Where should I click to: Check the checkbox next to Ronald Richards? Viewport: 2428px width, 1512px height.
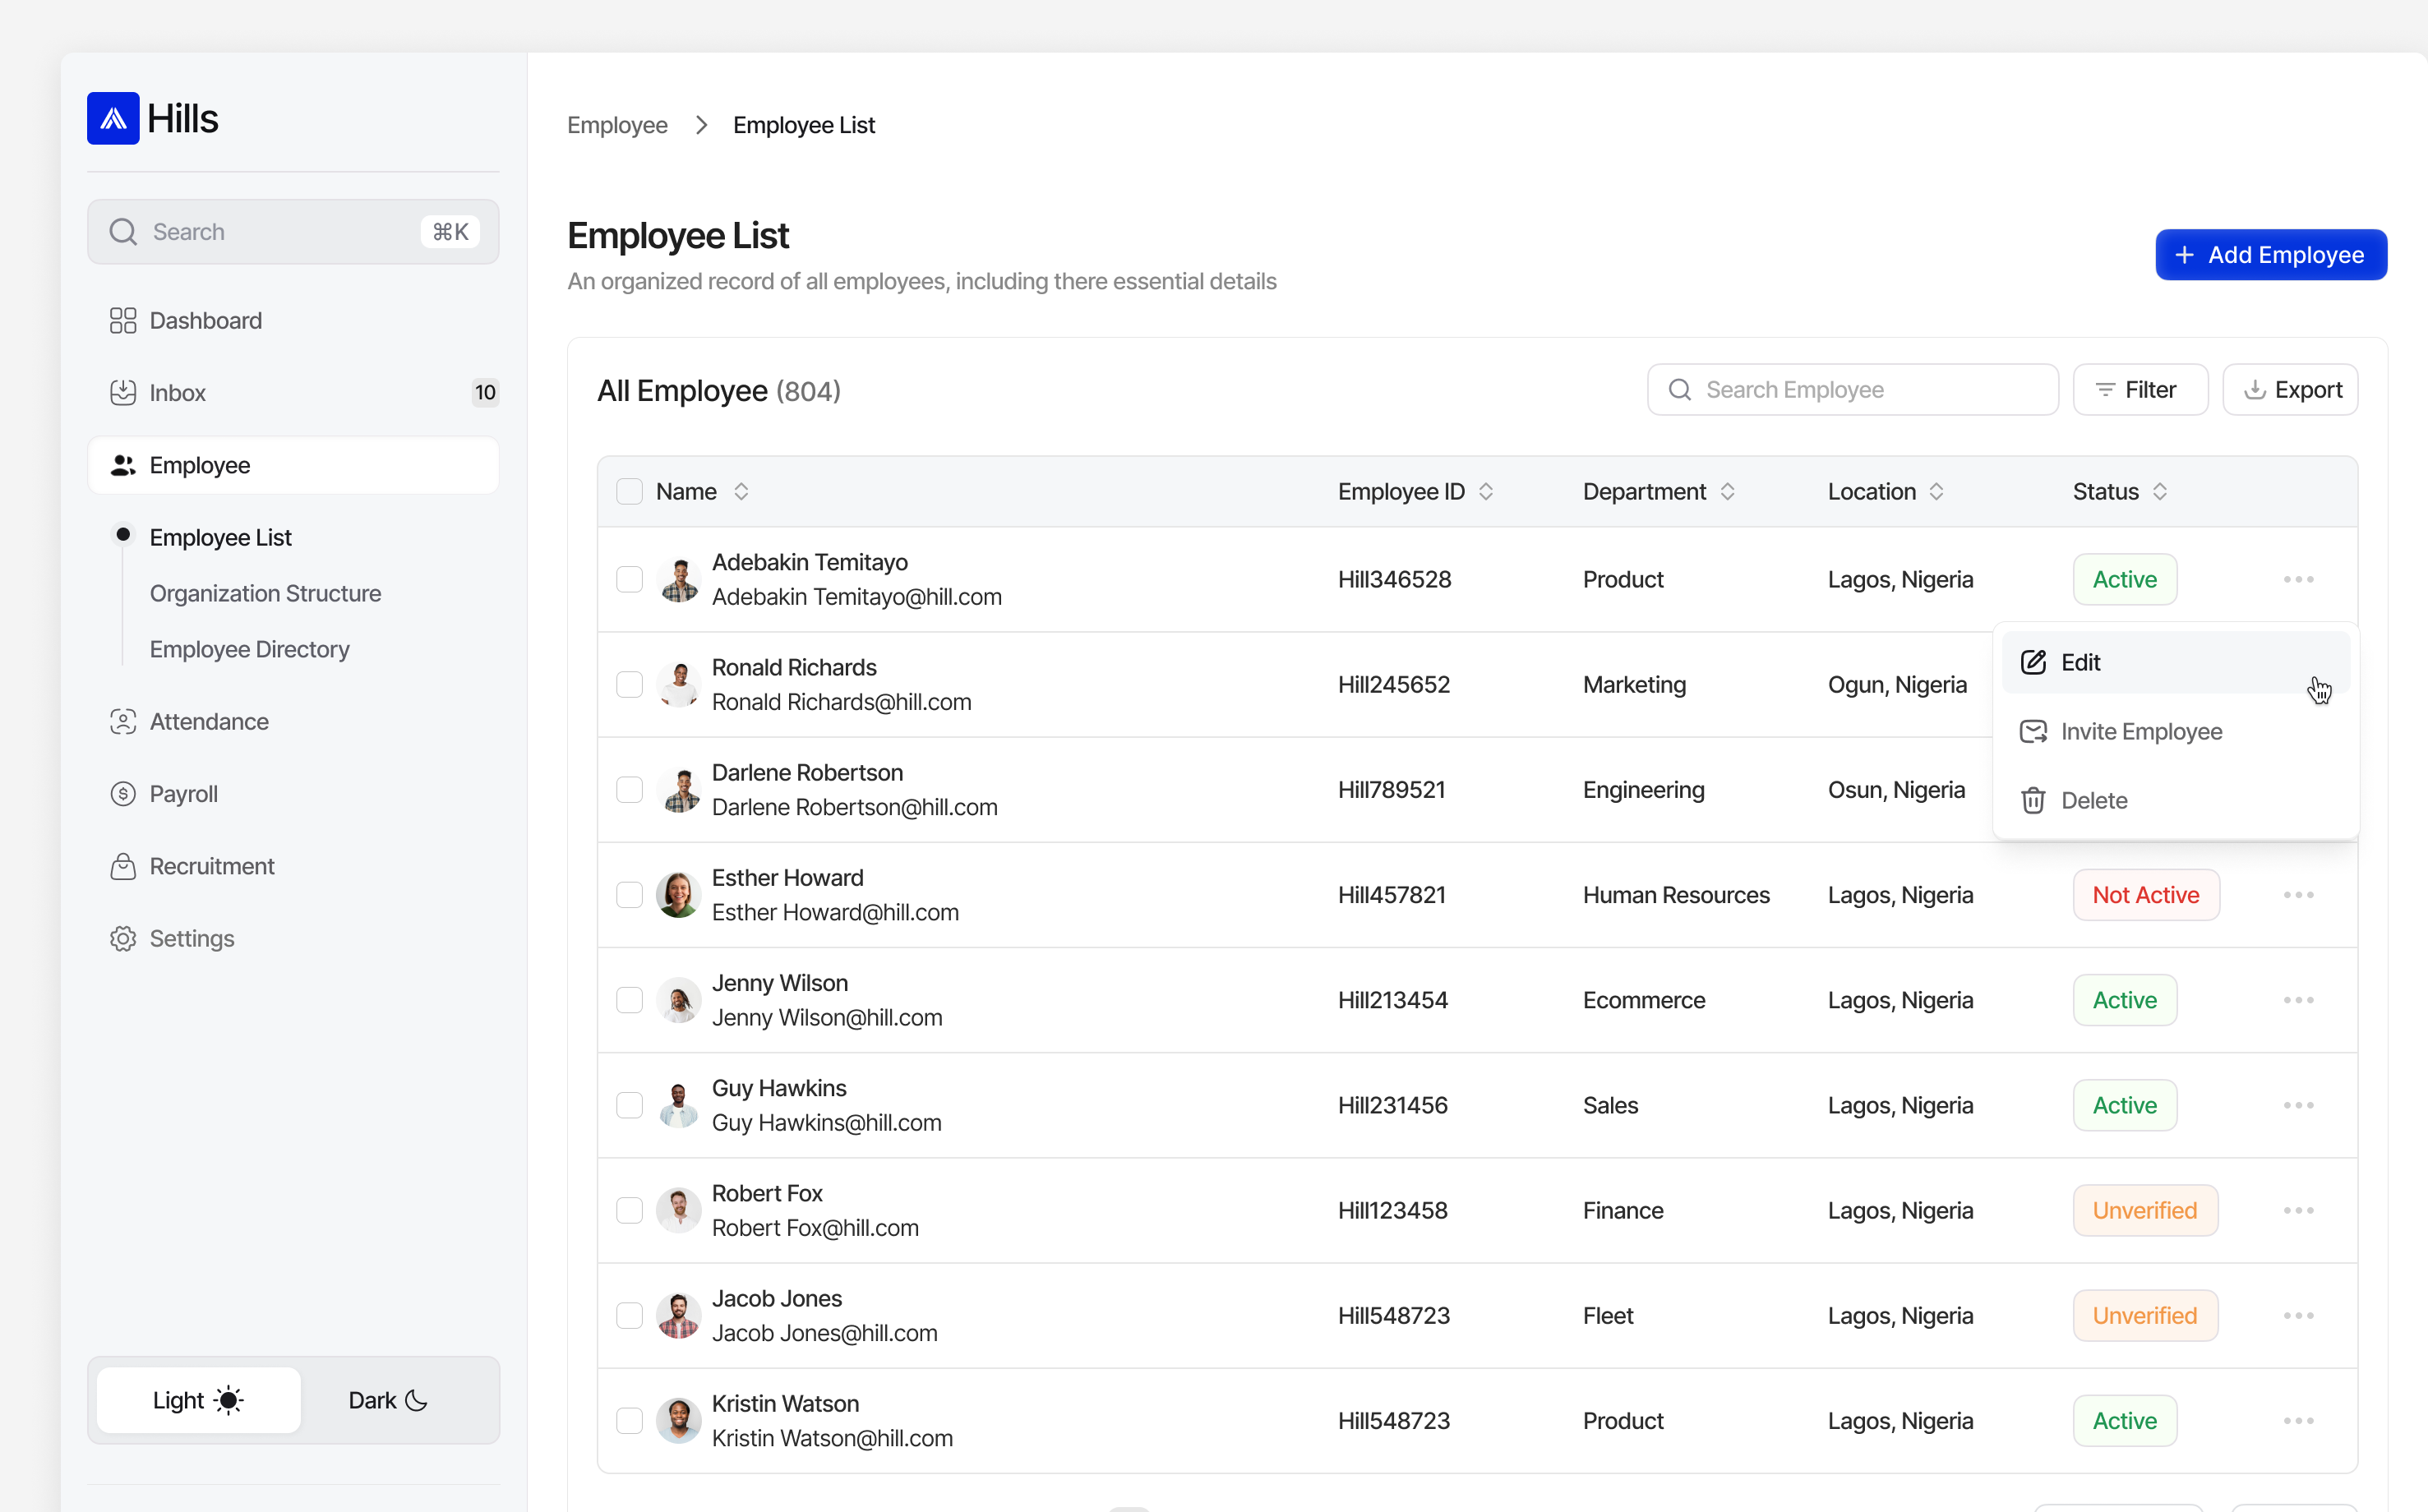tap(629, 684)
